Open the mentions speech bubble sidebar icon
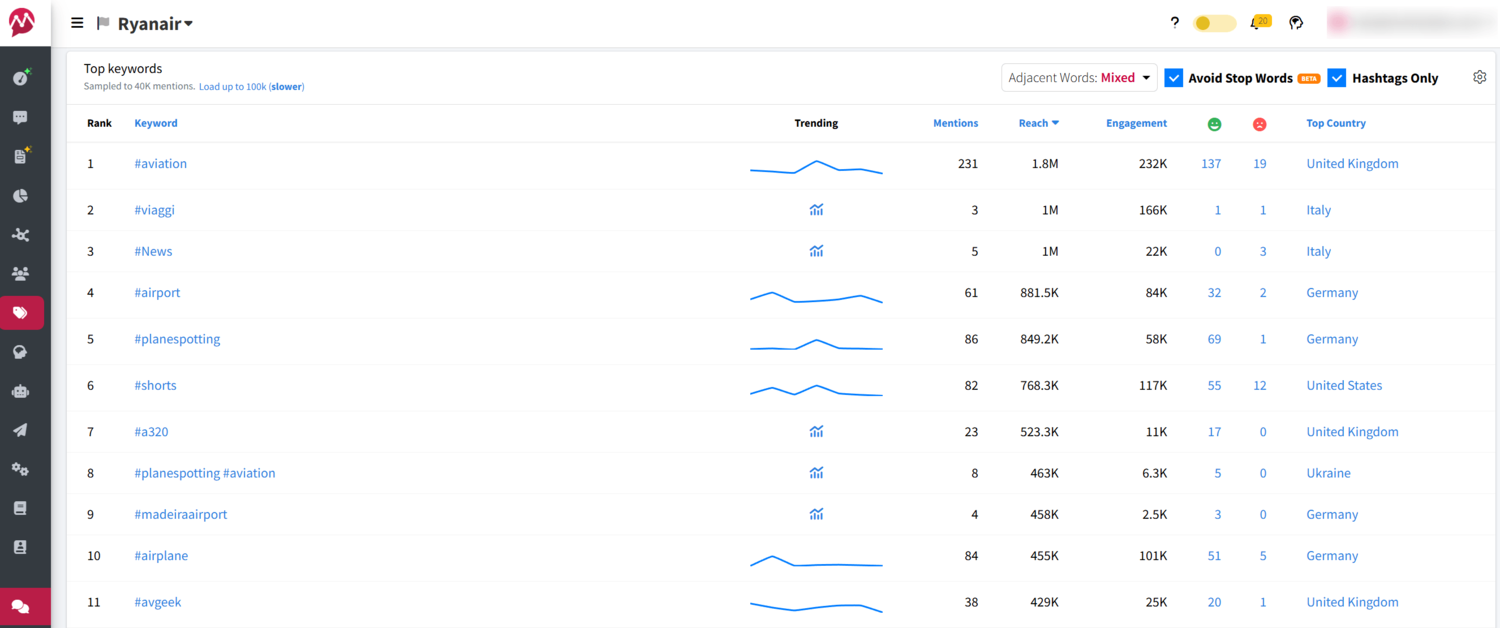 20,117
